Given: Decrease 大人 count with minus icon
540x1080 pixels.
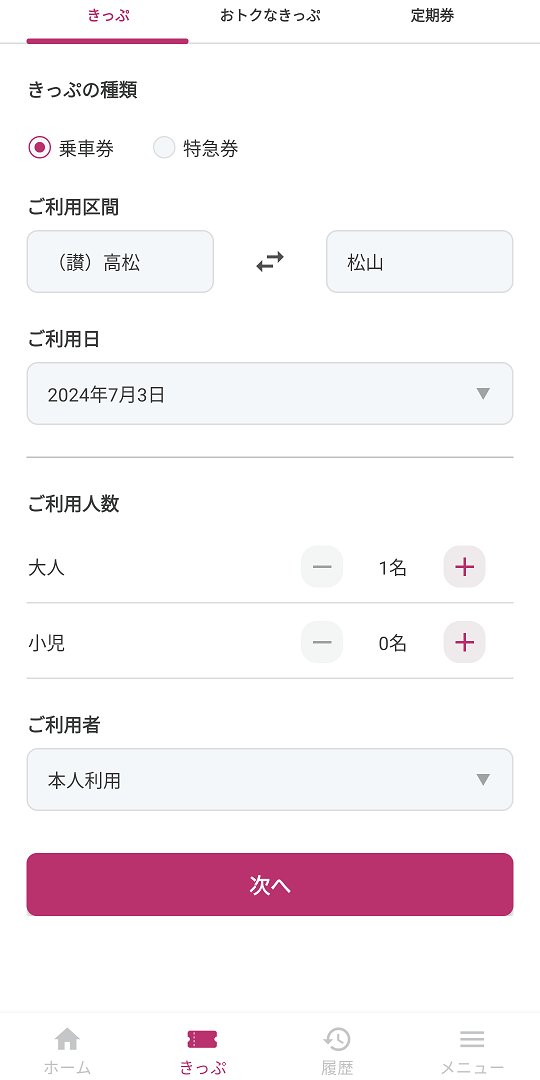Looking at the screenshot, I should tap(322, 567).
